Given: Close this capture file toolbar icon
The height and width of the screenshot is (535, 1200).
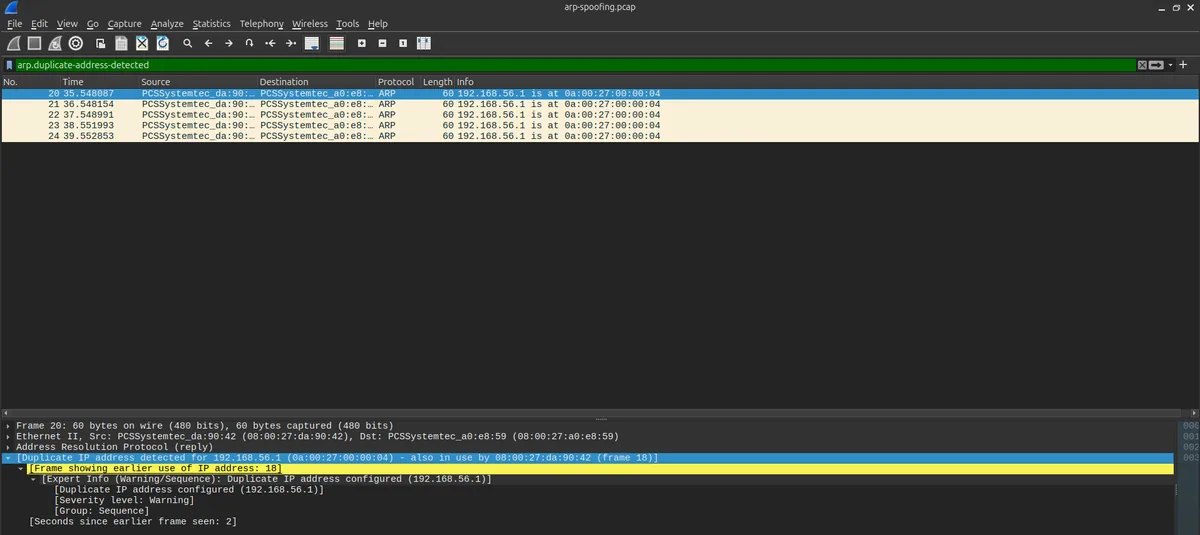Looking at the screenshot, I should [x=142, y=43].
